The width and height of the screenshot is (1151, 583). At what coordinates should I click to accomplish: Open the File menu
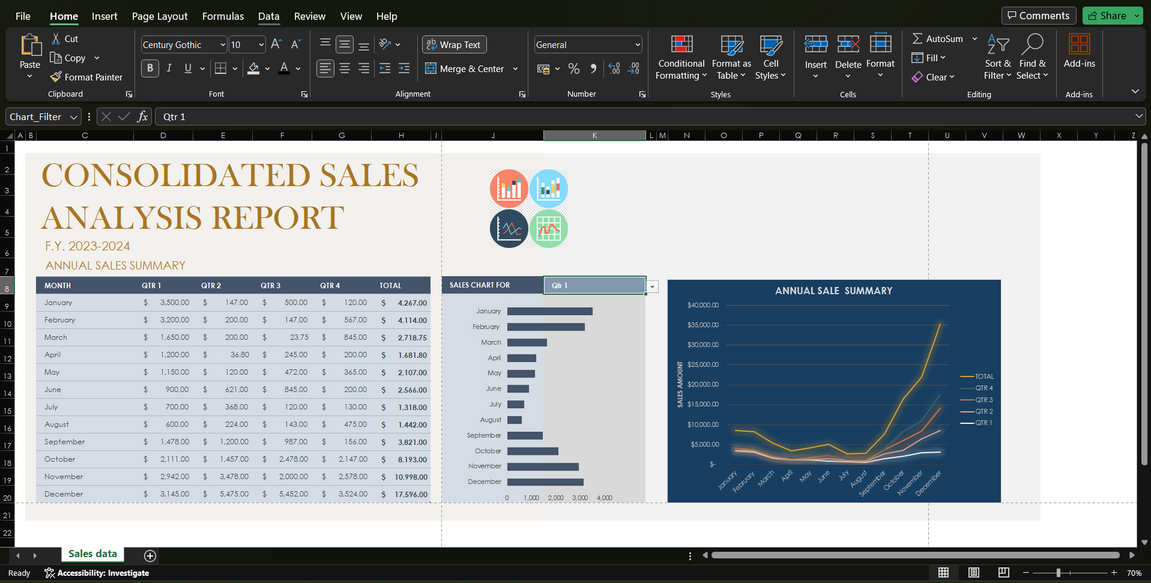(x=23, y=16)
